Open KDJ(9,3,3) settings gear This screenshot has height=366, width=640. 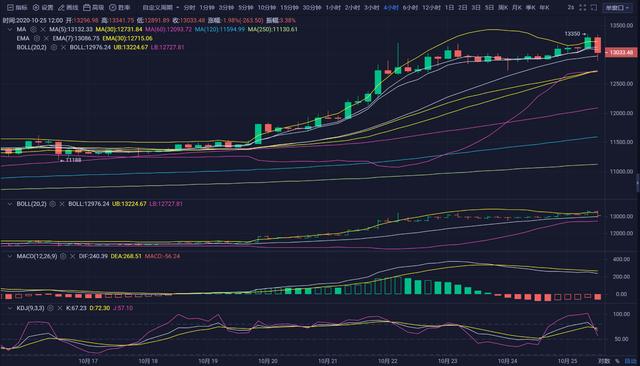click(x=50, y=308)
